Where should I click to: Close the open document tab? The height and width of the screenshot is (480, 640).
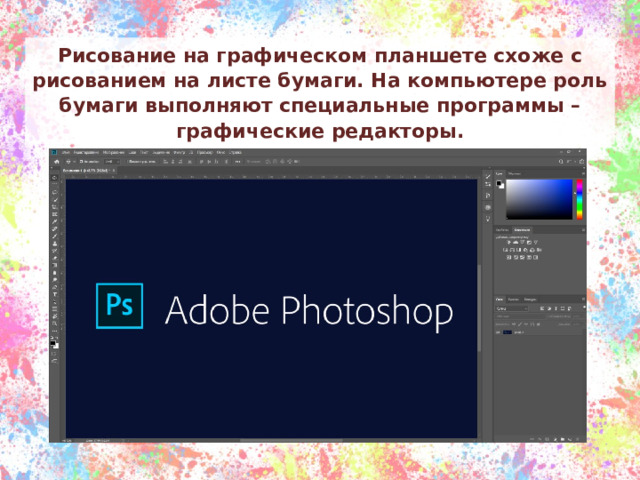coord(114,170)
